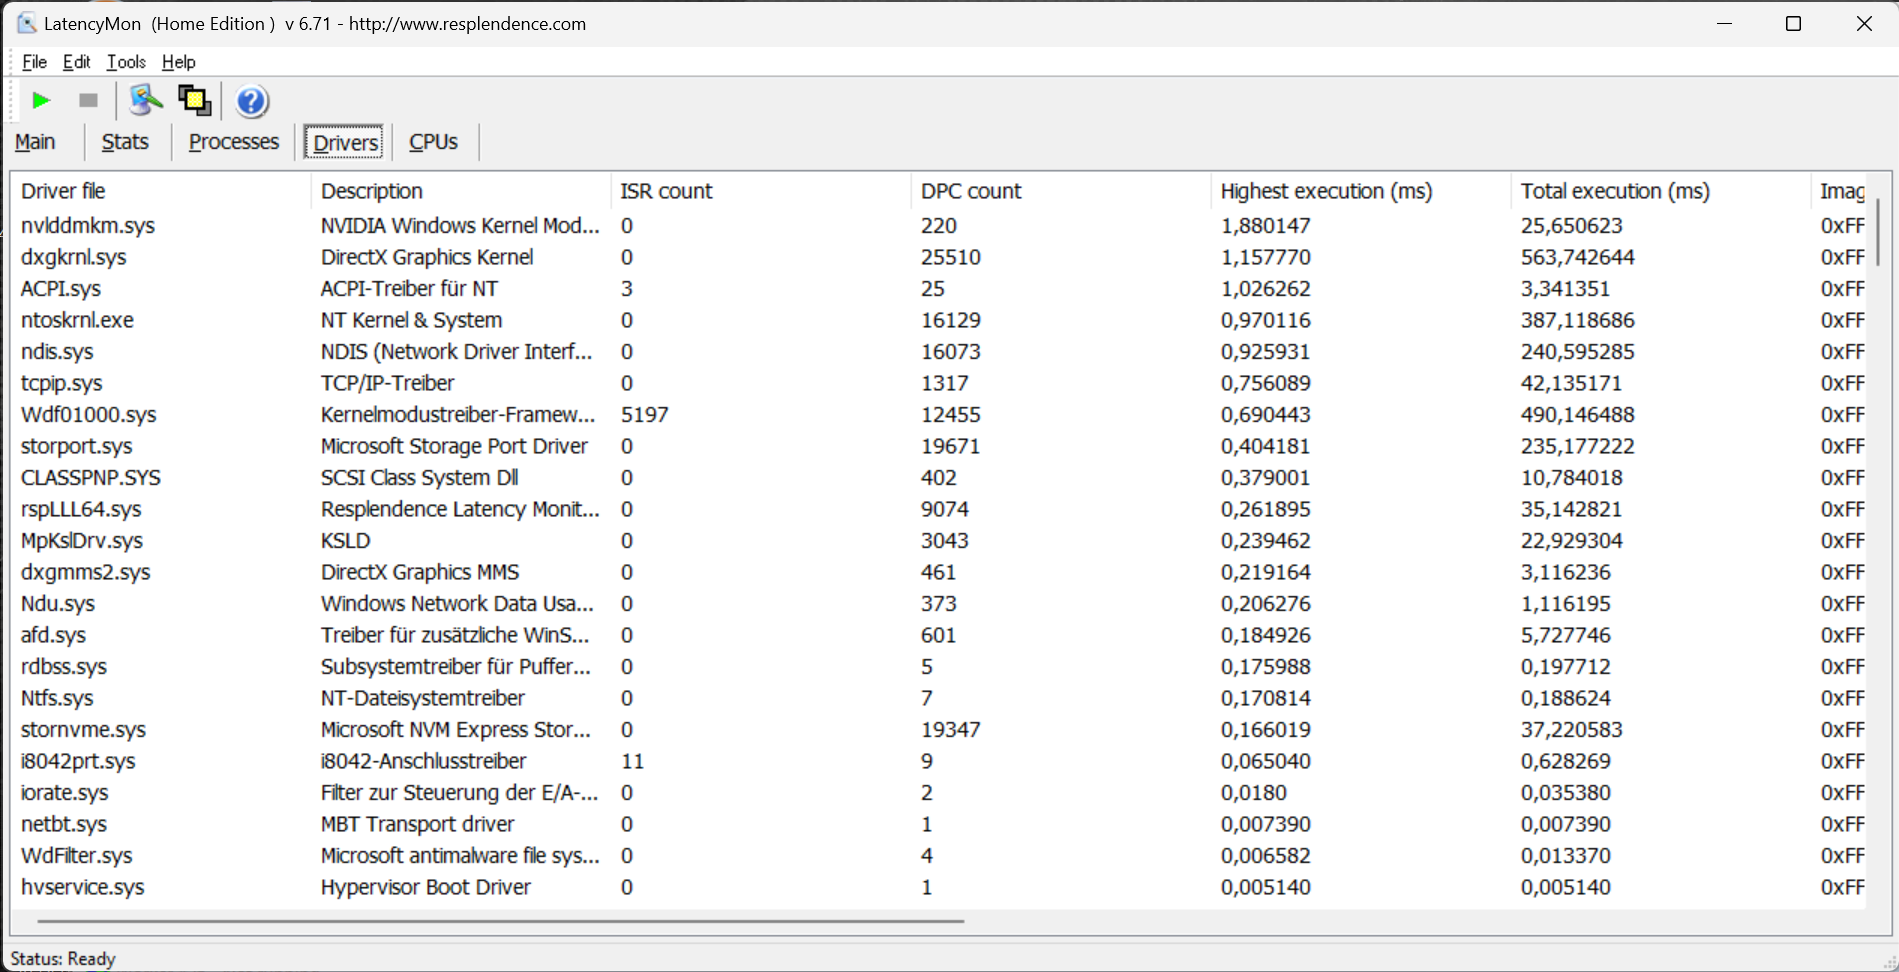The width and height of the screenshot is (1899, 972).
Task: Select the ntoskrnl.exe driver row
Action: pyautogui.click(x=938, y=320)
